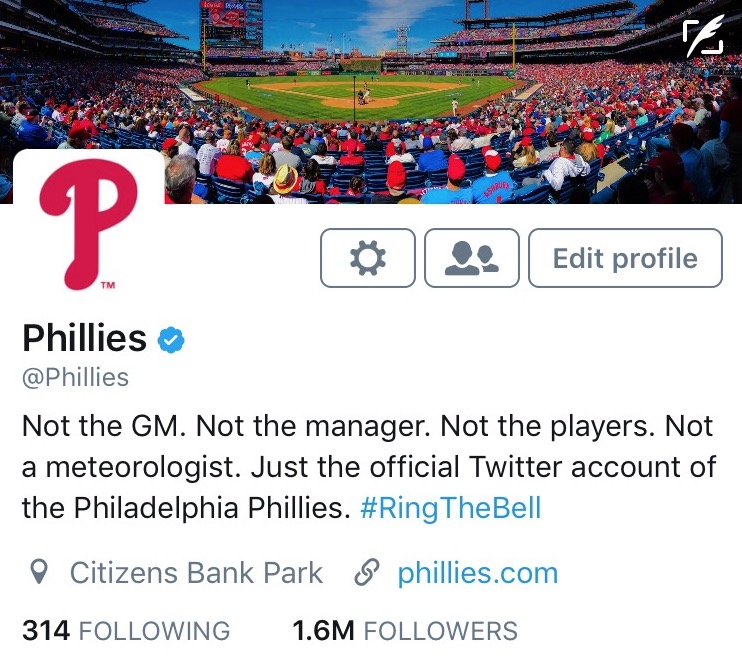Tap the @Phillies handle
742x669 pixels.
click(75, 377)
